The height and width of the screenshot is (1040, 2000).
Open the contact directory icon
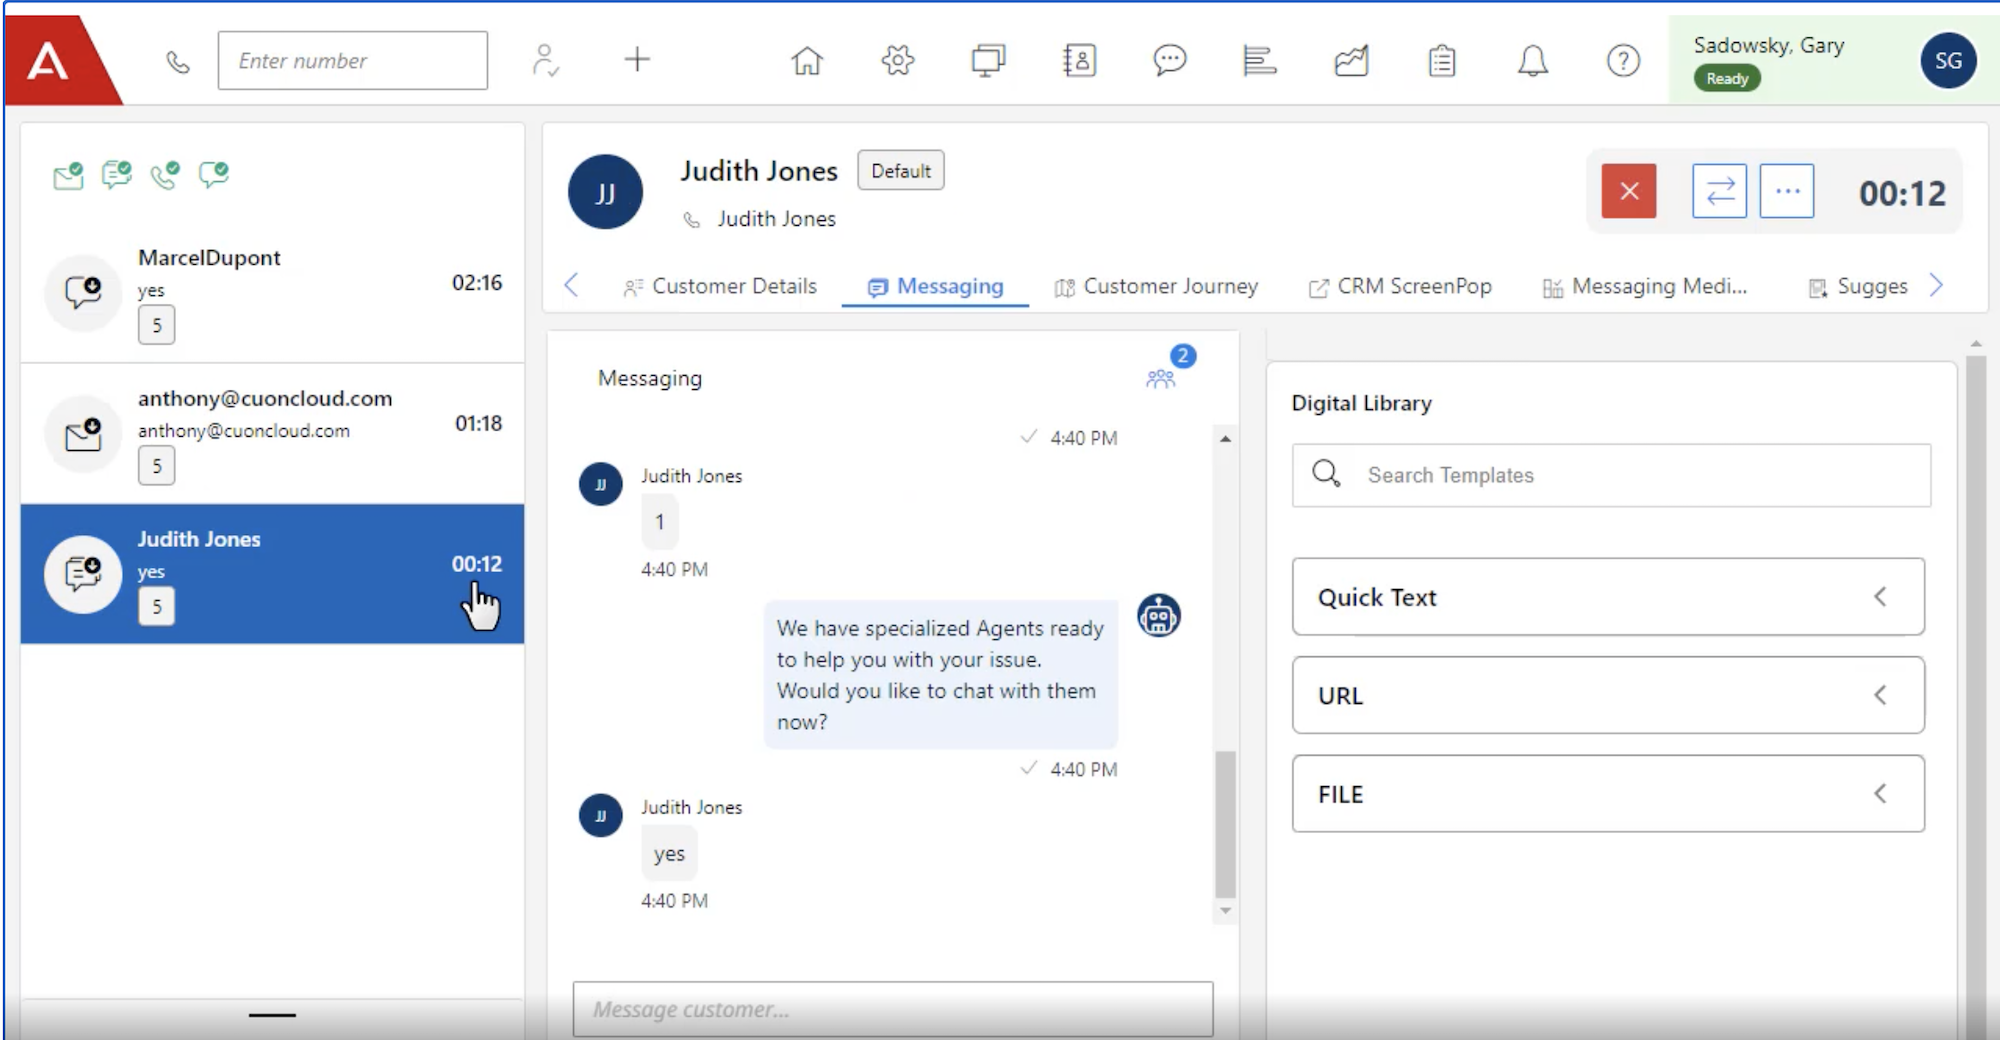click(x=1079, y=61)
